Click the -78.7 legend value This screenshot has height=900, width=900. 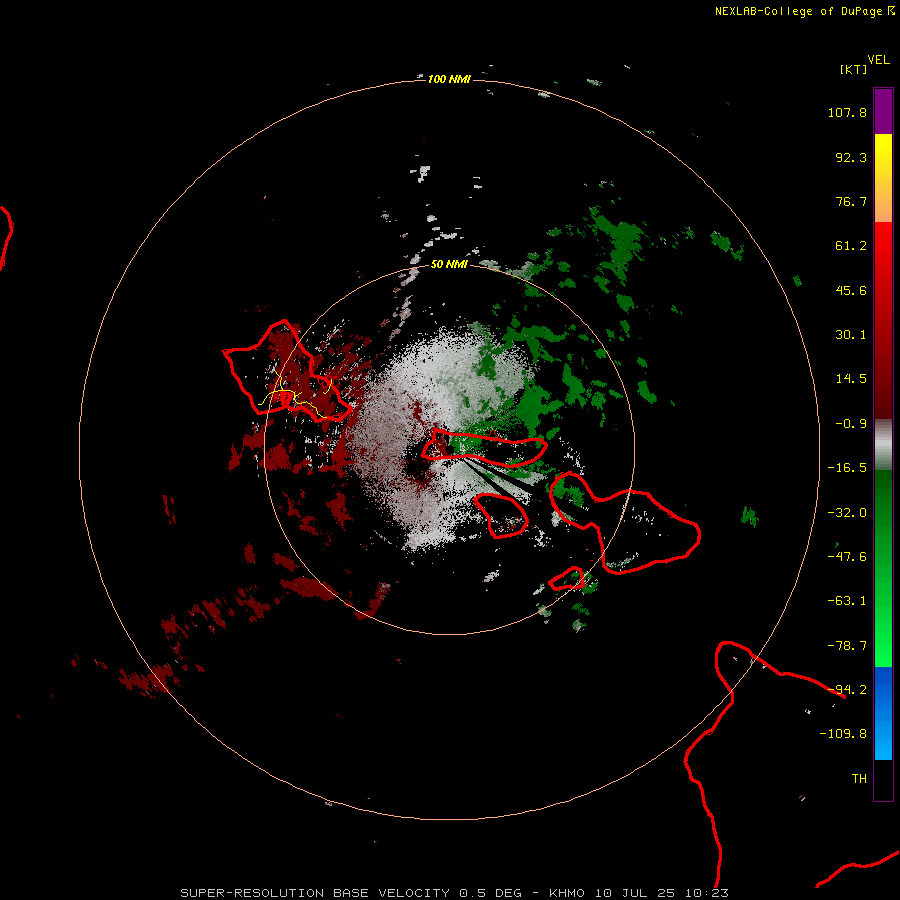tap(847, 646)
